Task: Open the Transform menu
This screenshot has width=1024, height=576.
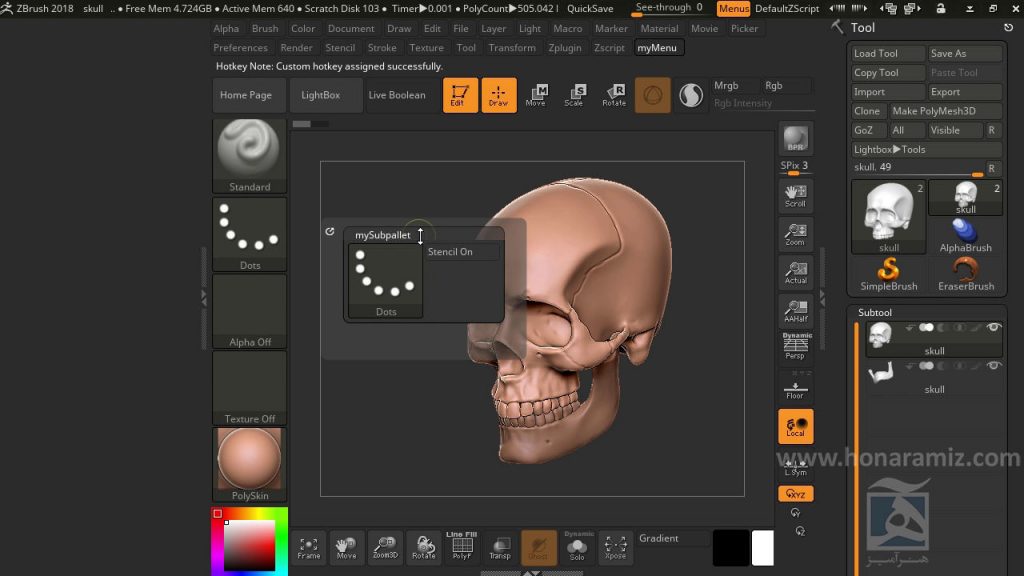Action: click(512, 48)
